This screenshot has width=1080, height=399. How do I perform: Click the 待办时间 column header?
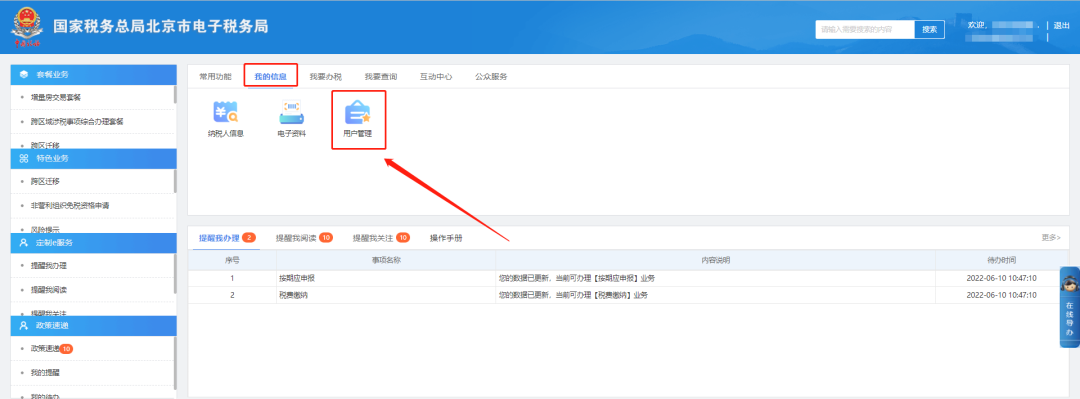1001,260
